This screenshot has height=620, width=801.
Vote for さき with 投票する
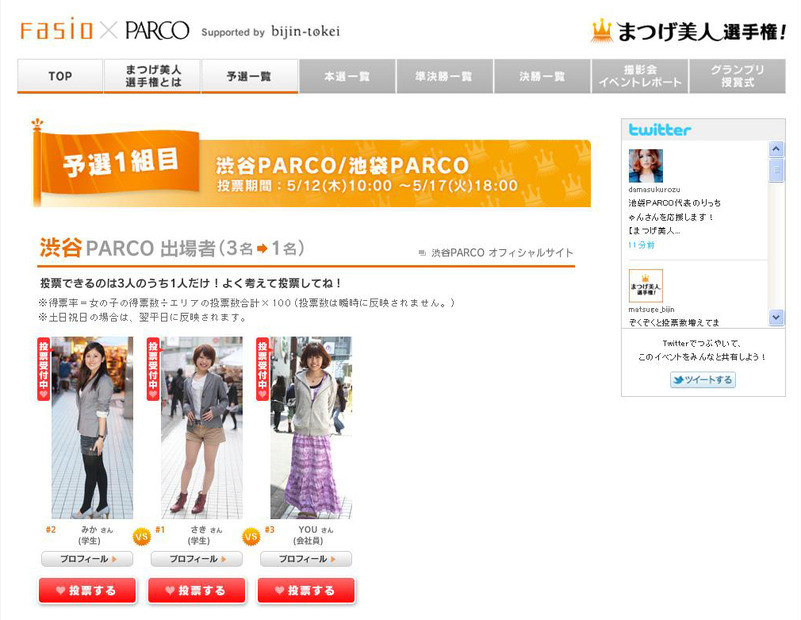pos(197,591)
